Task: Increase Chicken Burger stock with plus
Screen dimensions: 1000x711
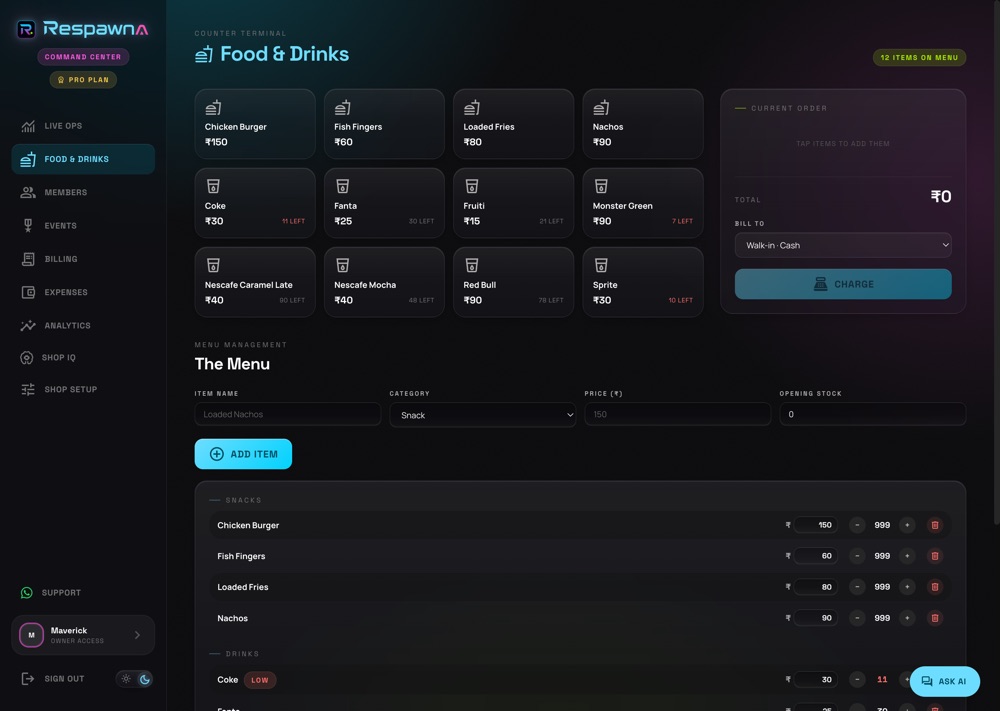Action: click(x=907, y=525)
